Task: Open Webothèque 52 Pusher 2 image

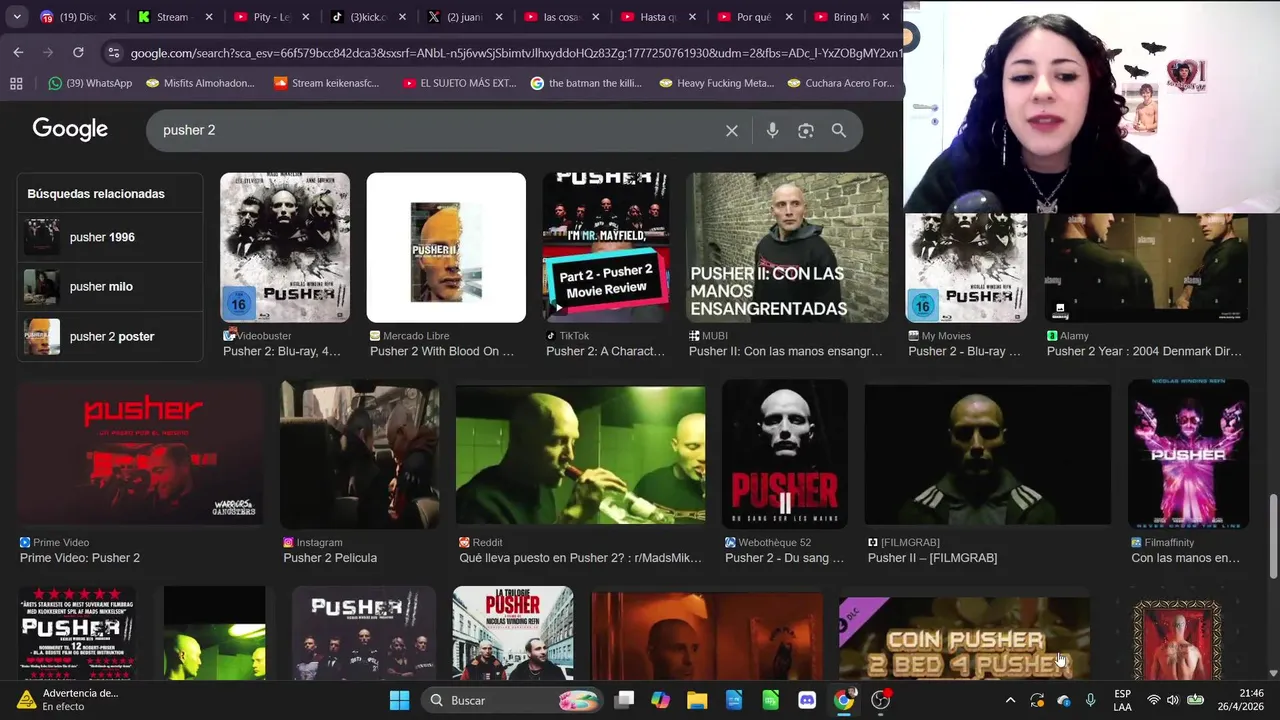Action: (785, 453)
